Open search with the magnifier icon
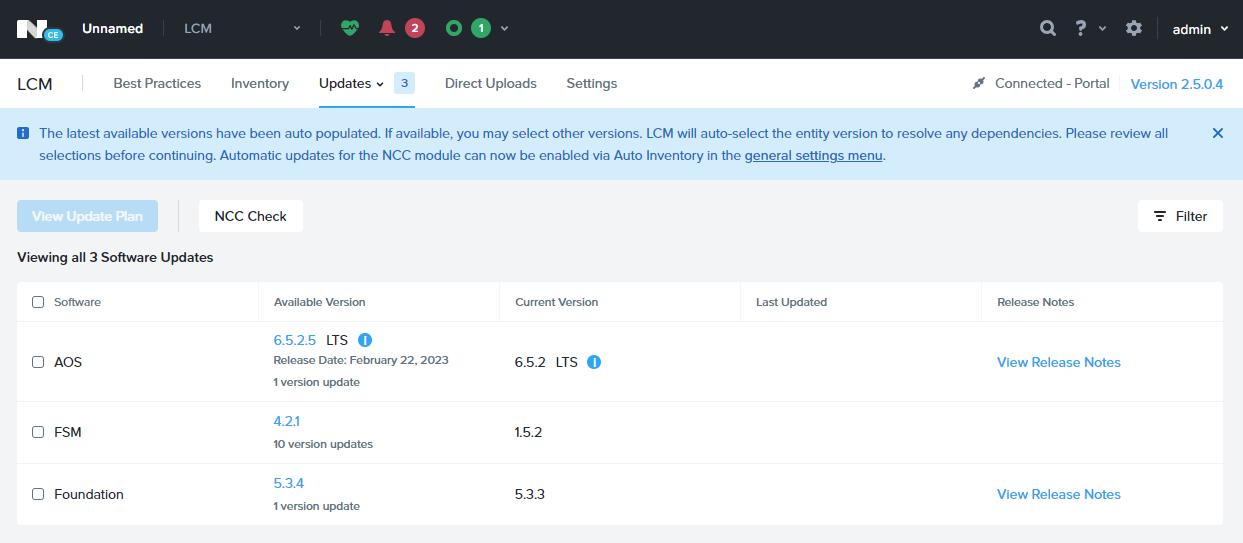 [1048, 28]
